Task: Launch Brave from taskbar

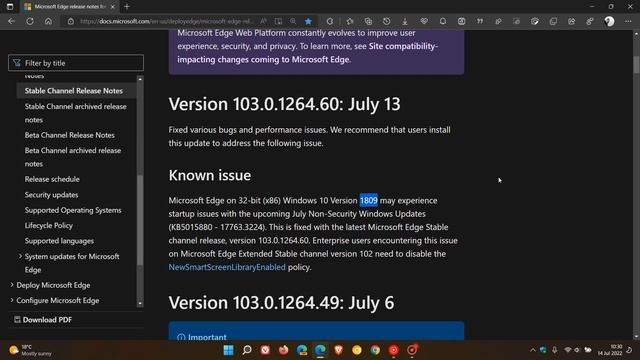Action: (x=338, y=350)
